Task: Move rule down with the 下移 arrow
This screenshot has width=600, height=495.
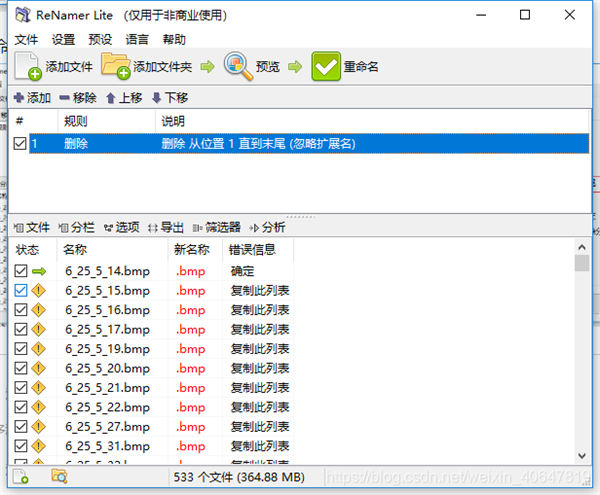Action: point(156,98)
